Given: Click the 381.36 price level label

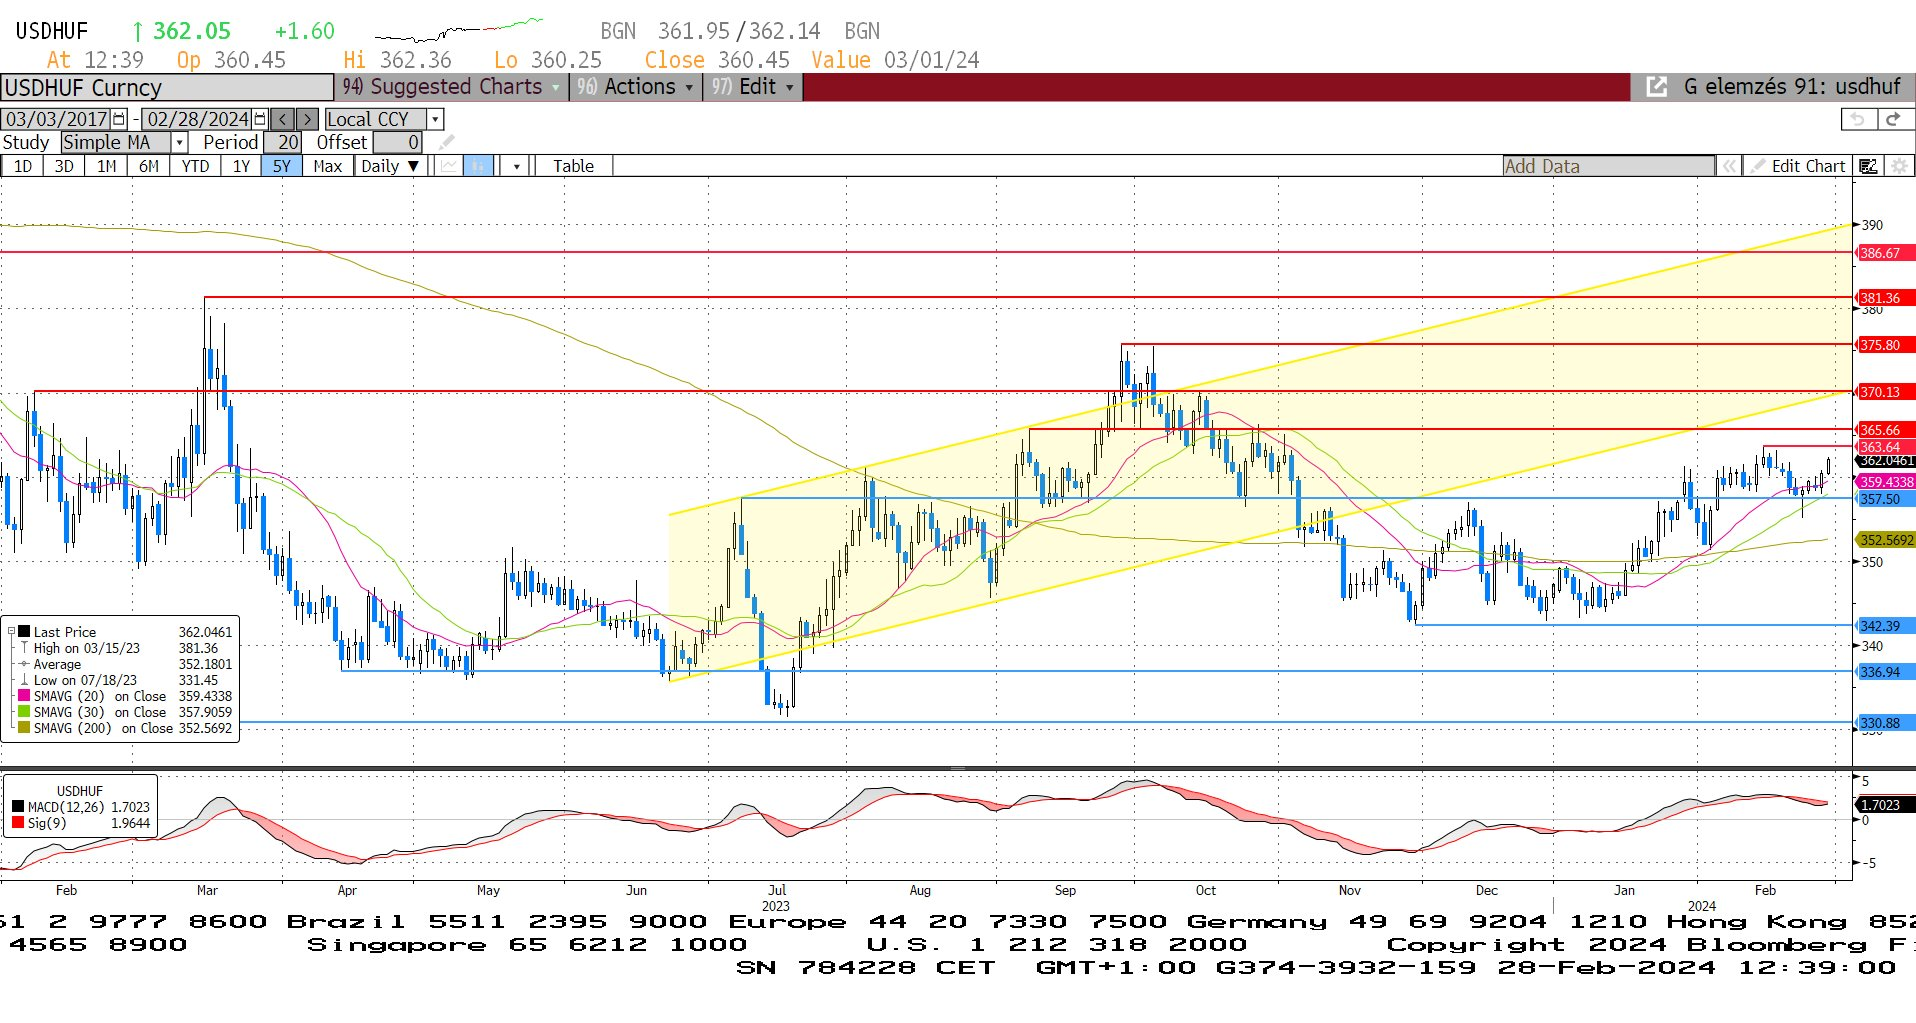Looking at the screenshot, I should point(1884,298).
